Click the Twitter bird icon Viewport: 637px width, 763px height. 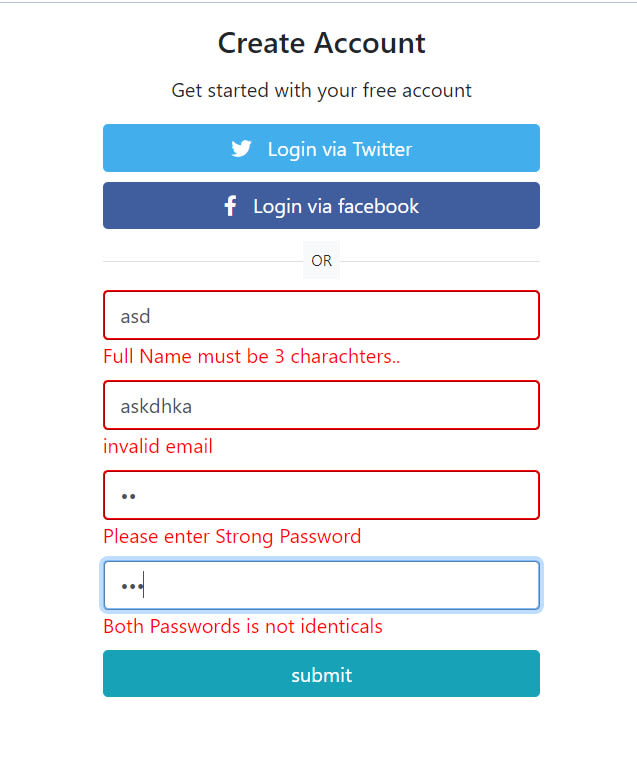point(241,149)
